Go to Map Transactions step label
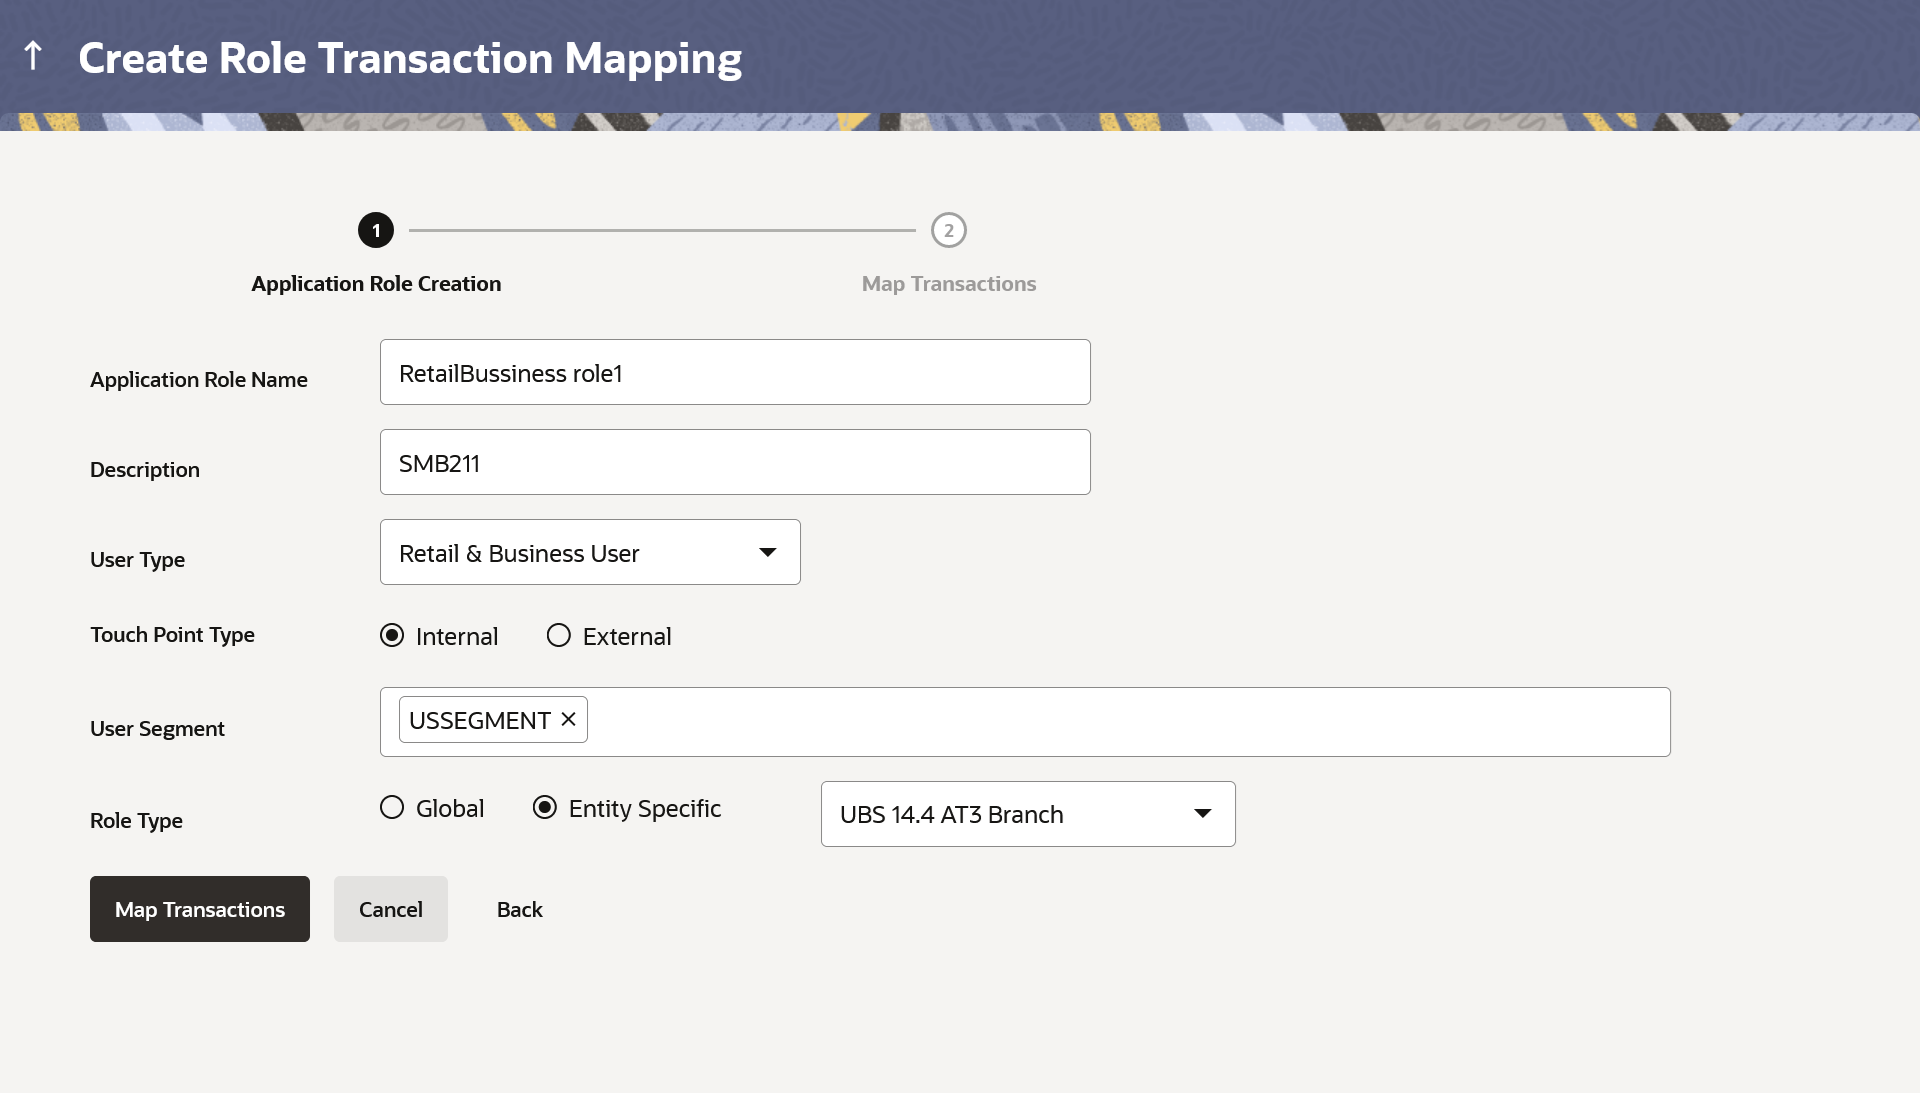The height and width of the screenshot is (1093, 1920). click(x=948, y=284)
